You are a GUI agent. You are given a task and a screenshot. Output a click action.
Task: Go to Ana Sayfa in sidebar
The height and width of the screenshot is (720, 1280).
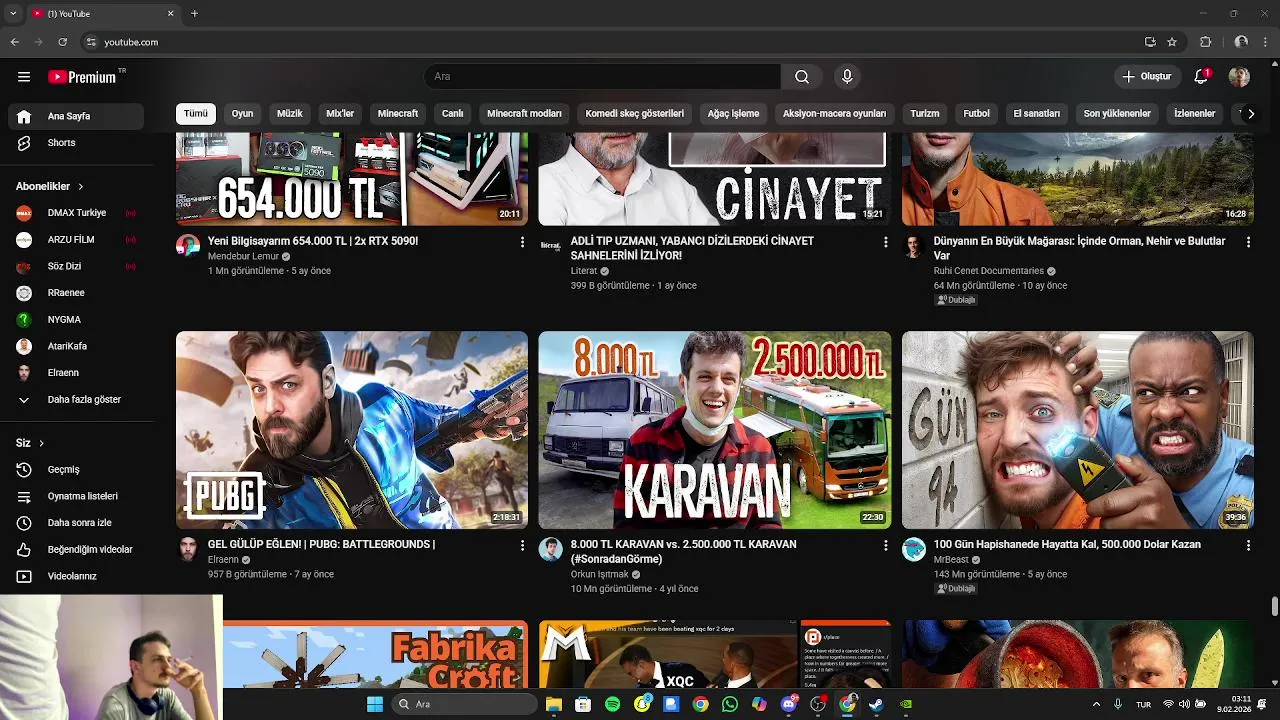[x=77, y=116]
